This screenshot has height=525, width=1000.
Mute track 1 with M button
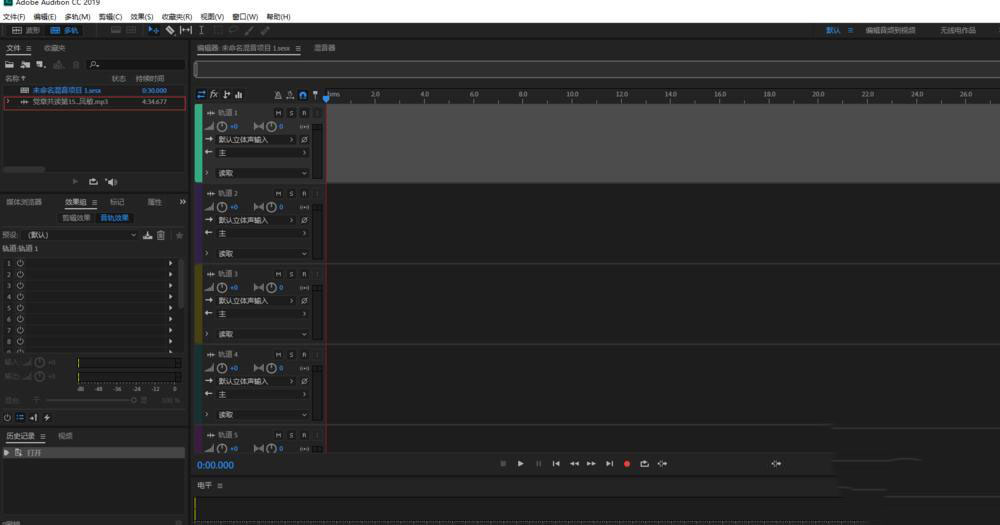[279, 113]
